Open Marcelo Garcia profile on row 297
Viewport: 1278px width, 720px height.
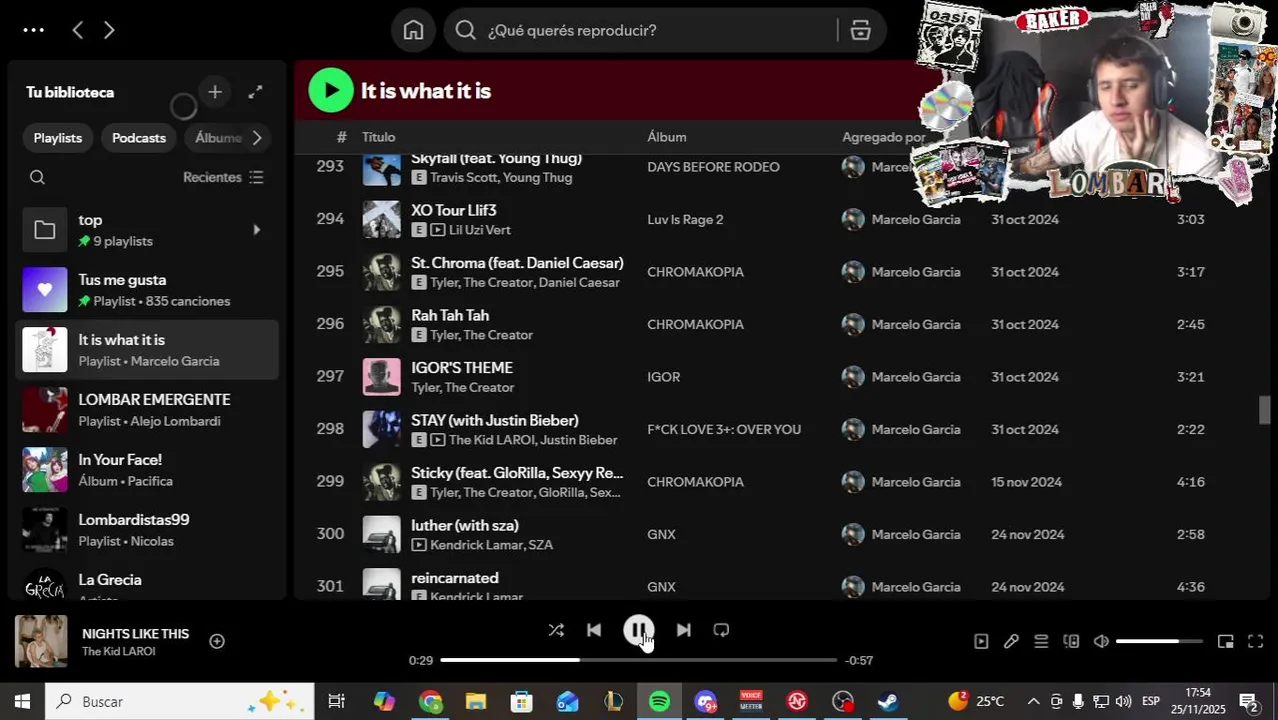[916, 377]
